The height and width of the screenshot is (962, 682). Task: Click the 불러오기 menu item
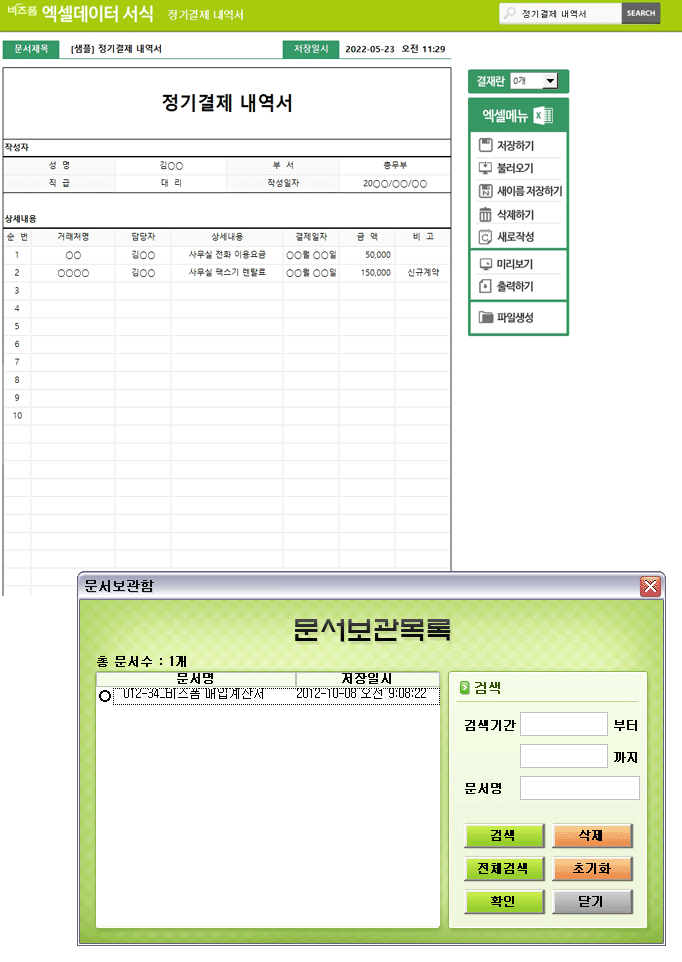point(515,168)
